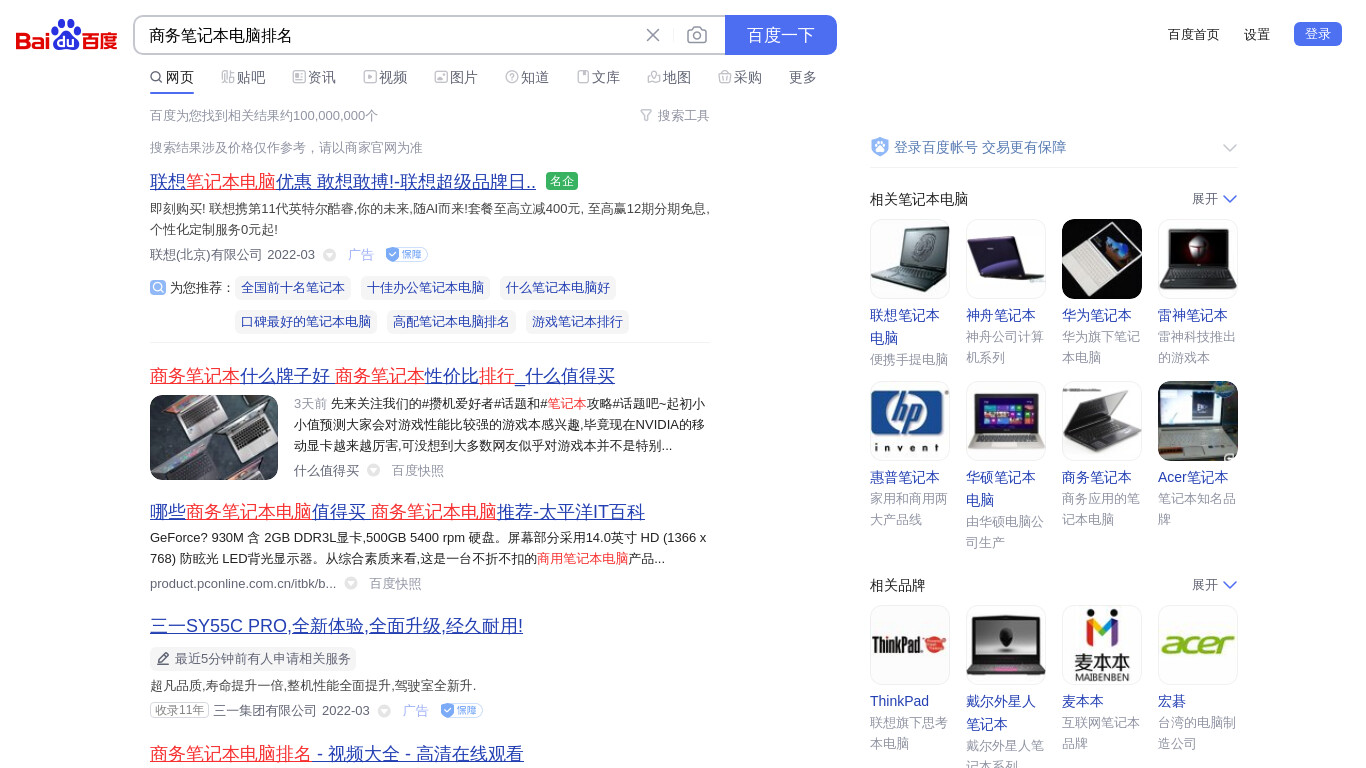This screenshot has width=1366, height=768.
Task: Select the 全国前十名笔记本 suggestion
Action: 293,288
